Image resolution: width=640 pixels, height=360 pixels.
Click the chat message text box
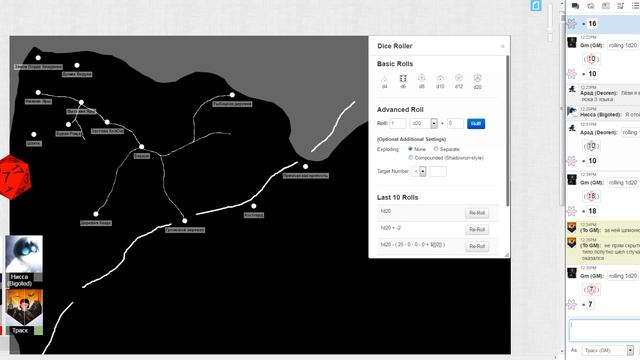[x=604, y=330]
